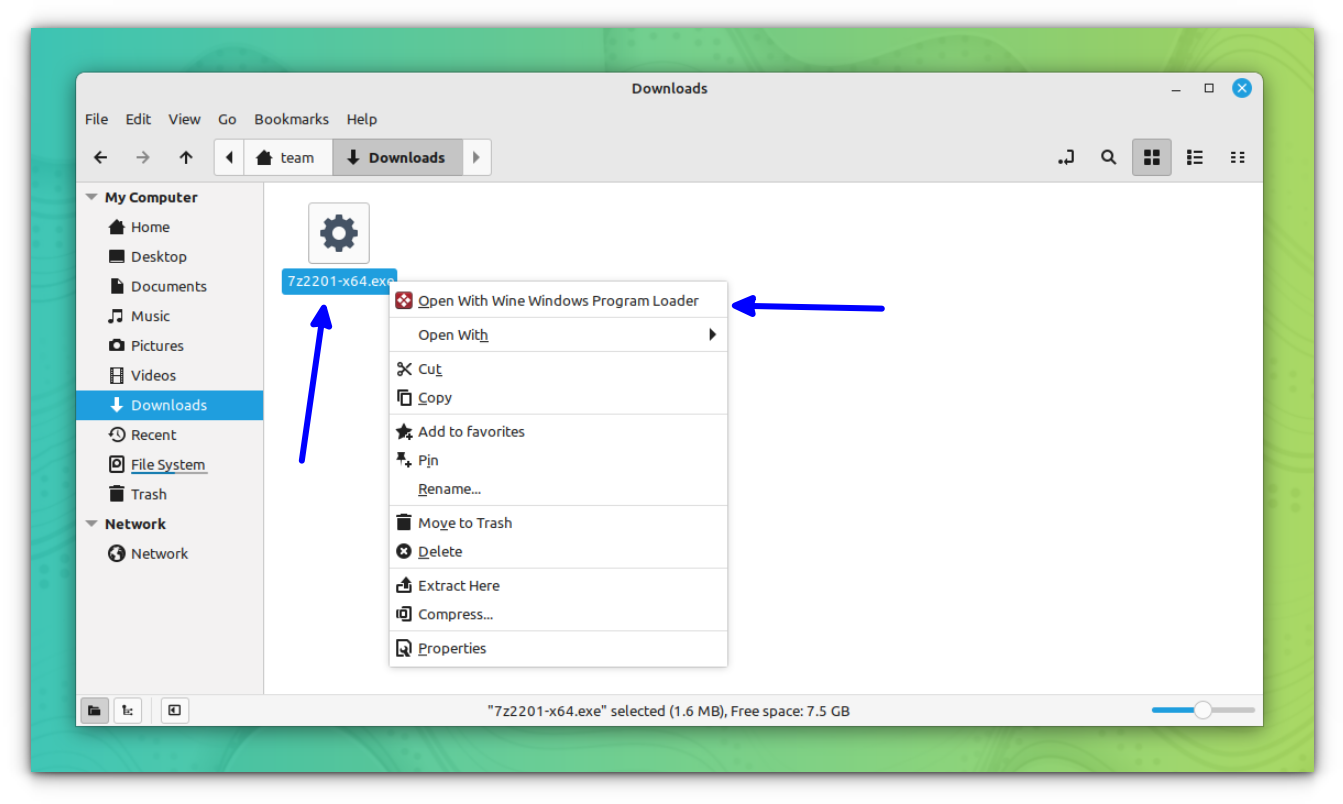Cut the file using the scissors icon

404,368
